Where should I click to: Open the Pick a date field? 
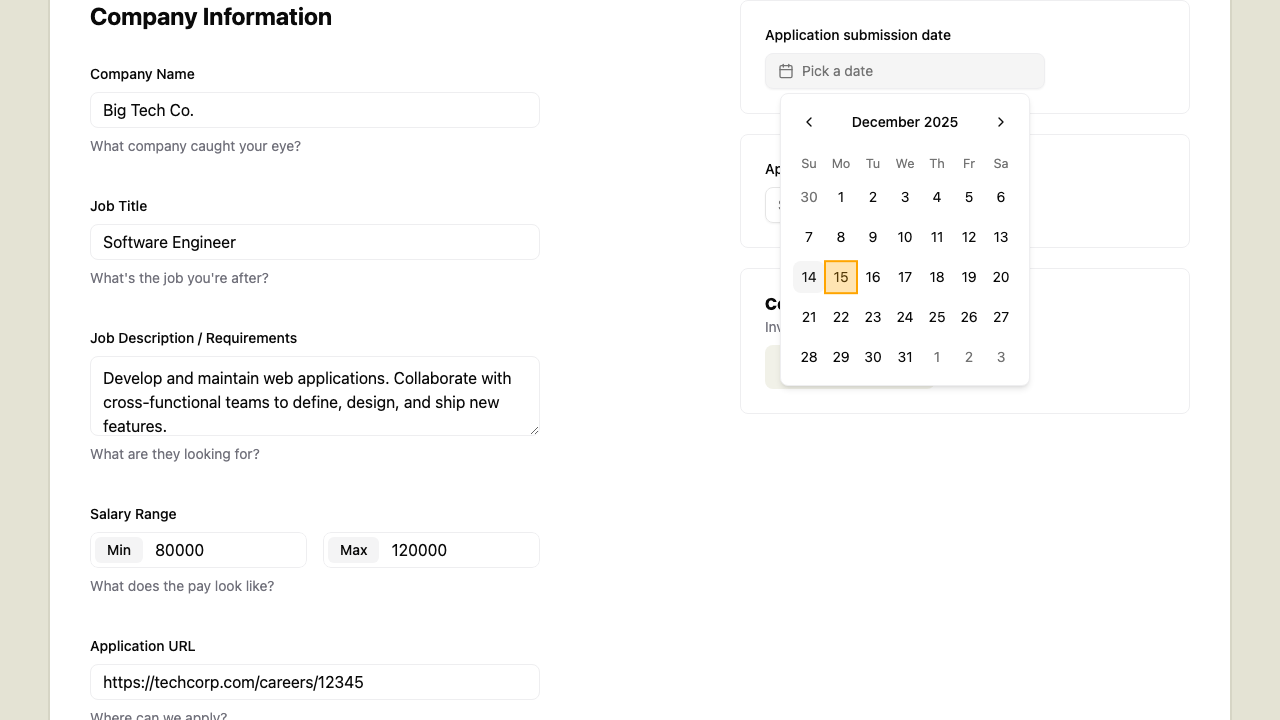point(904,71)
